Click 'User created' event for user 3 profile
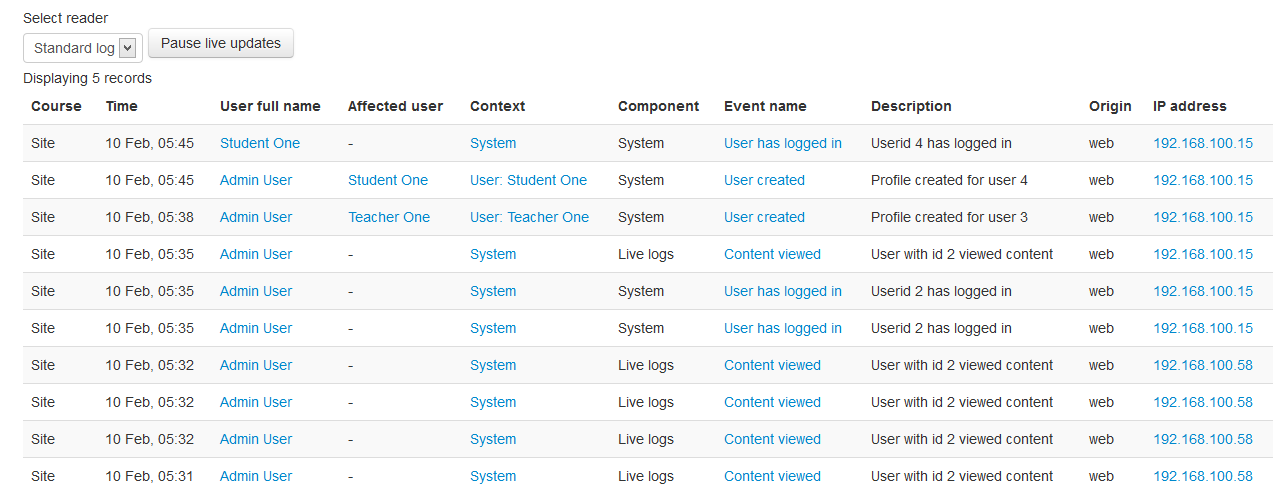The width and height of the screenshot is (1286, 502). pyautogui.click(x=764, y=217)
